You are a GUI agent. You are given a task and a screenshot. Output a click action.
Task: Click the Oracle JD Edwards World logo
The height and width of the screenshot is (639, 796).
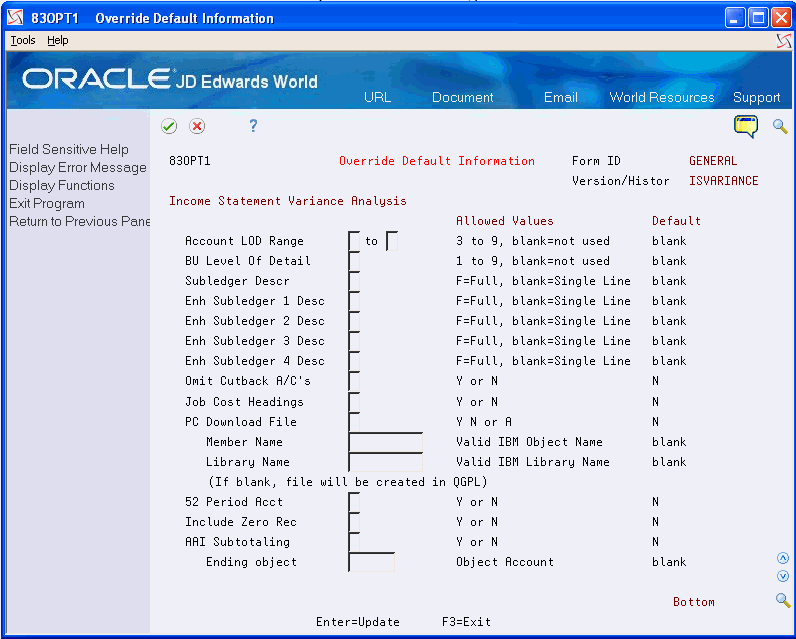(x=170, y=79)
